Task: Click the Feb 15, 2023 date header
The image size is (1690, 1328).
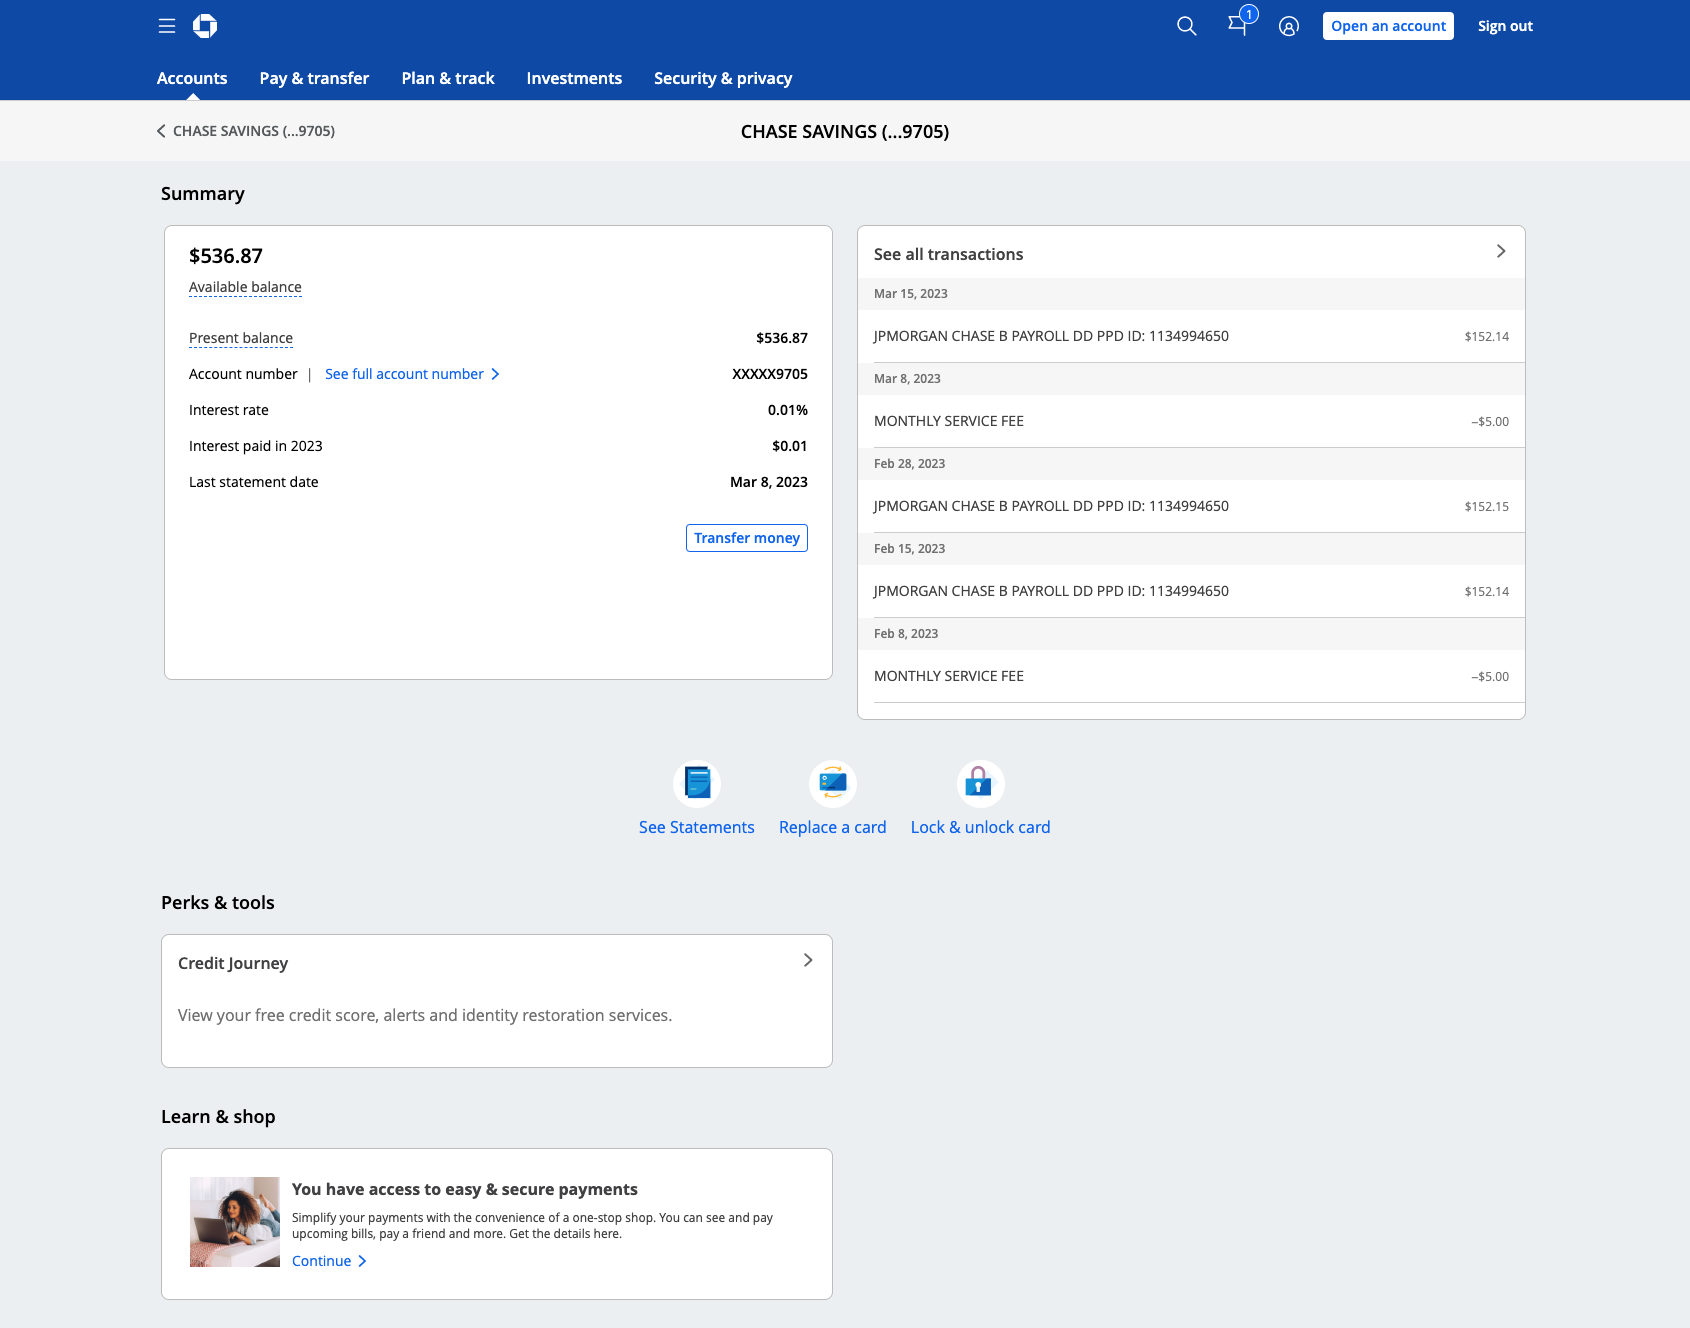Action: (x=909, y=548)
